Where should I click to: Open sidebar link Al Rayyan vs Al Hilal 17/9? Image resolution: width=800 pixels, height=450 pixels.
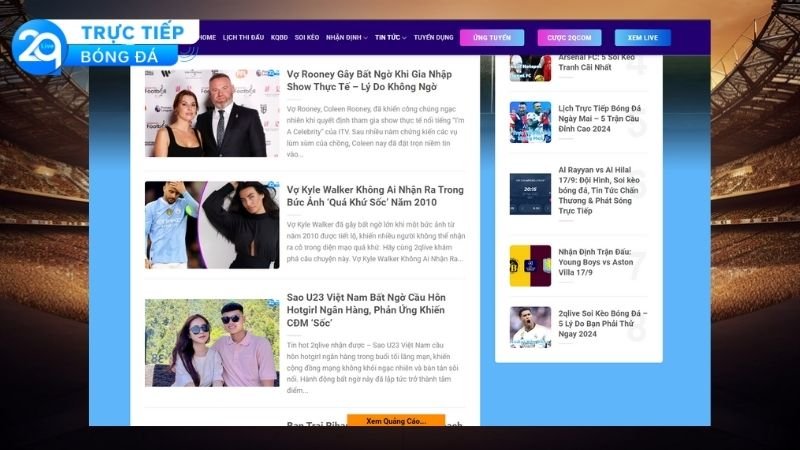(x=598, y=190)
